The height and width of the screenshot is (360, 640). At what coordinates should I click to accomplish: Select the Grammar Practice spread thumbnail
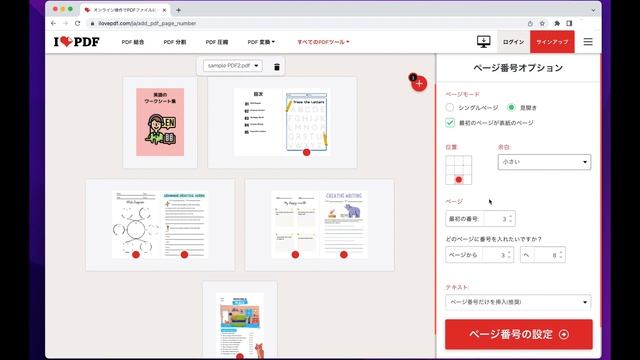click(160, 224)
